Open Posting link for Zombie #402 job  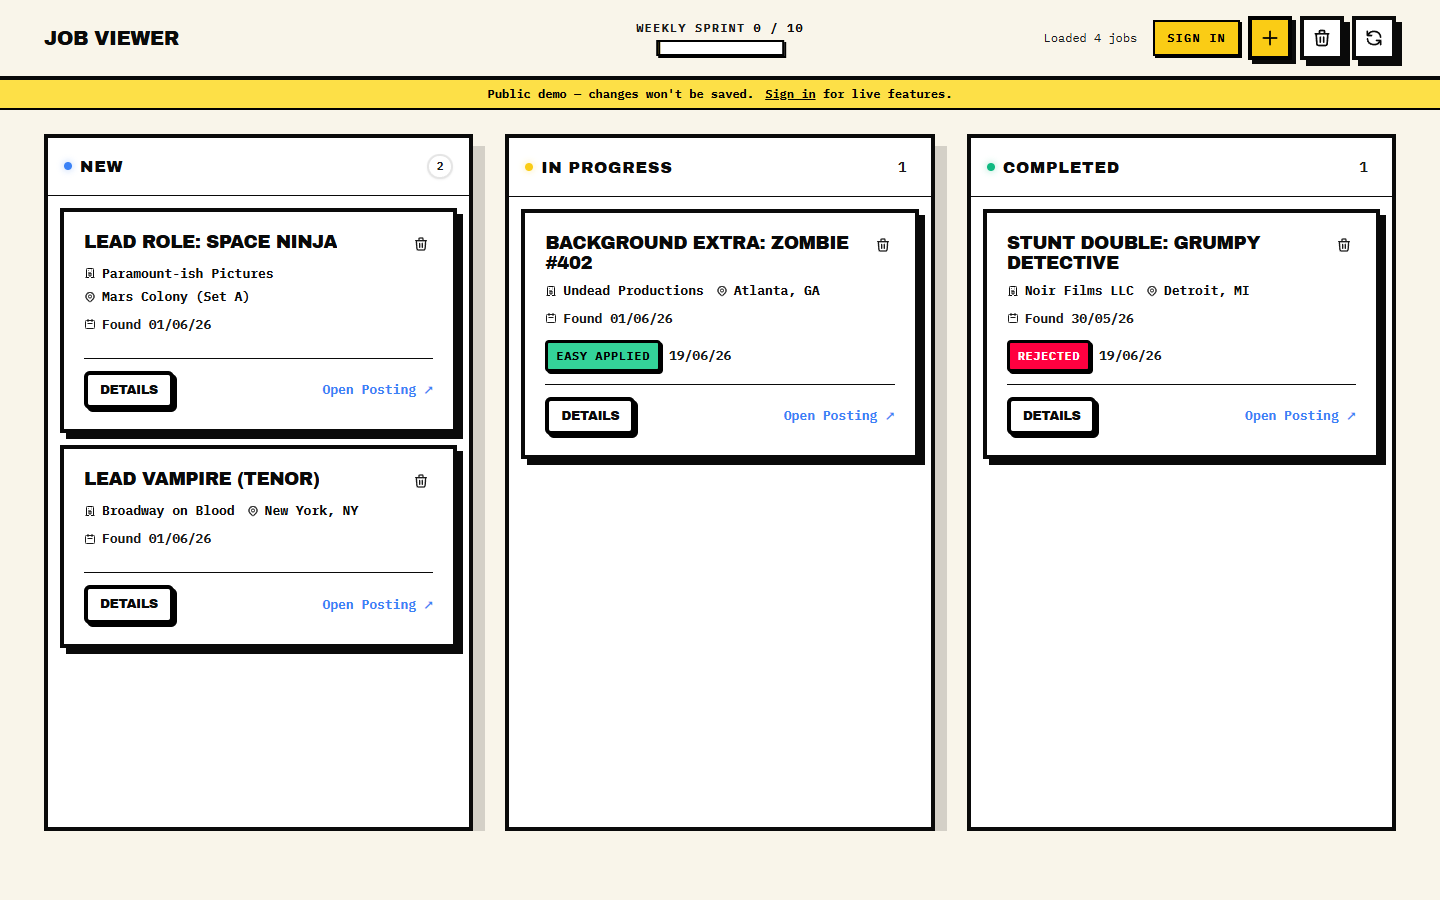click(x=839, y=416)
